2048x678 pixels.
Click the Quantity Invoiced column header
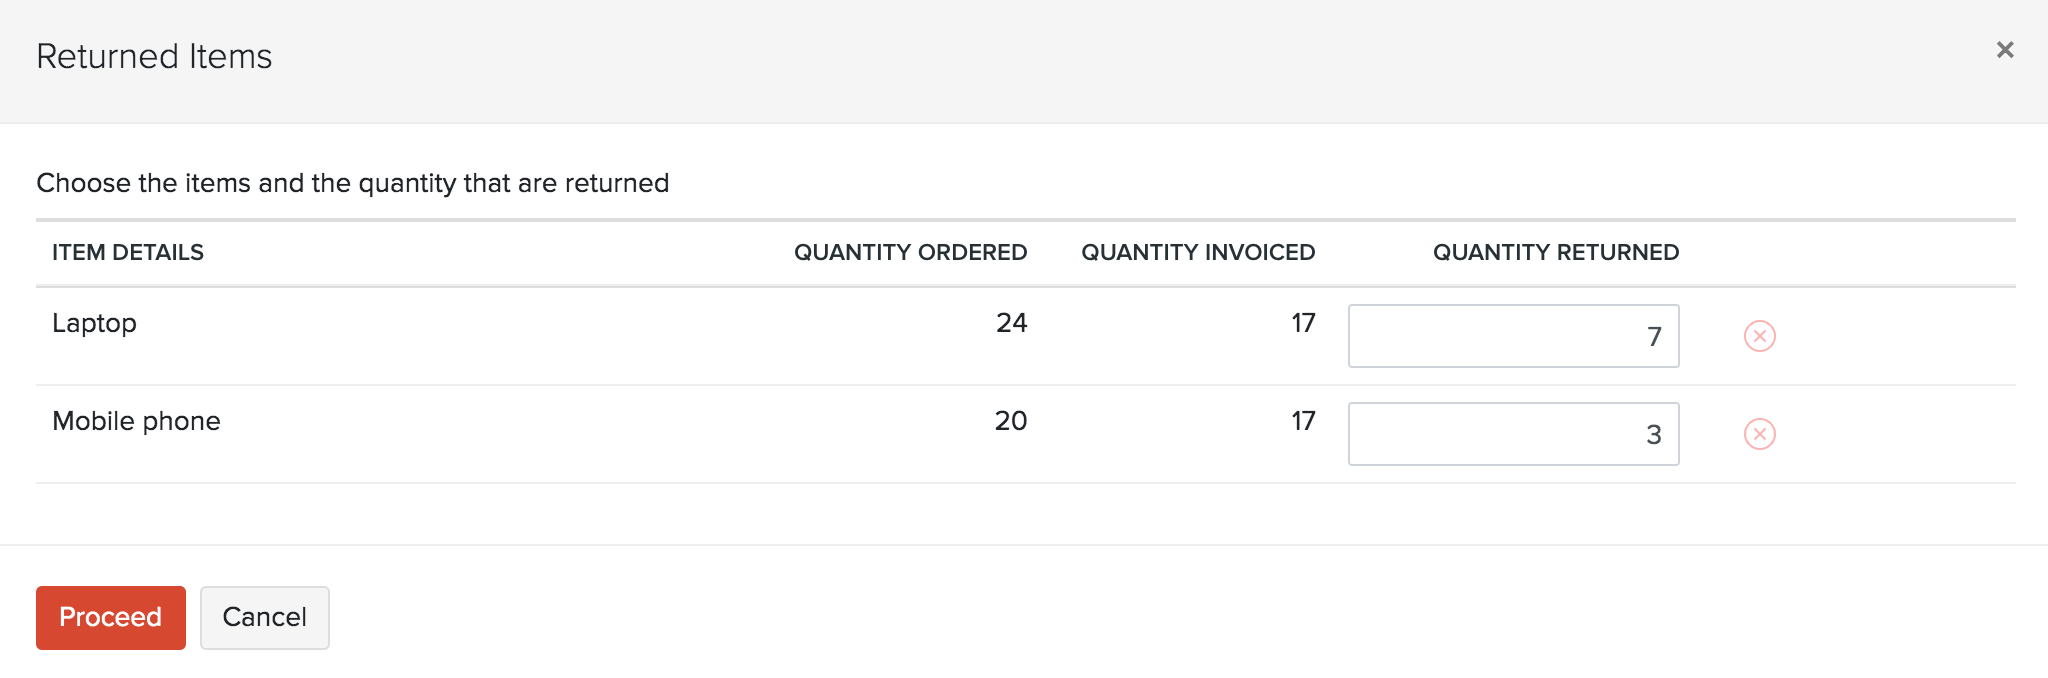click(x=1197, y=252)
